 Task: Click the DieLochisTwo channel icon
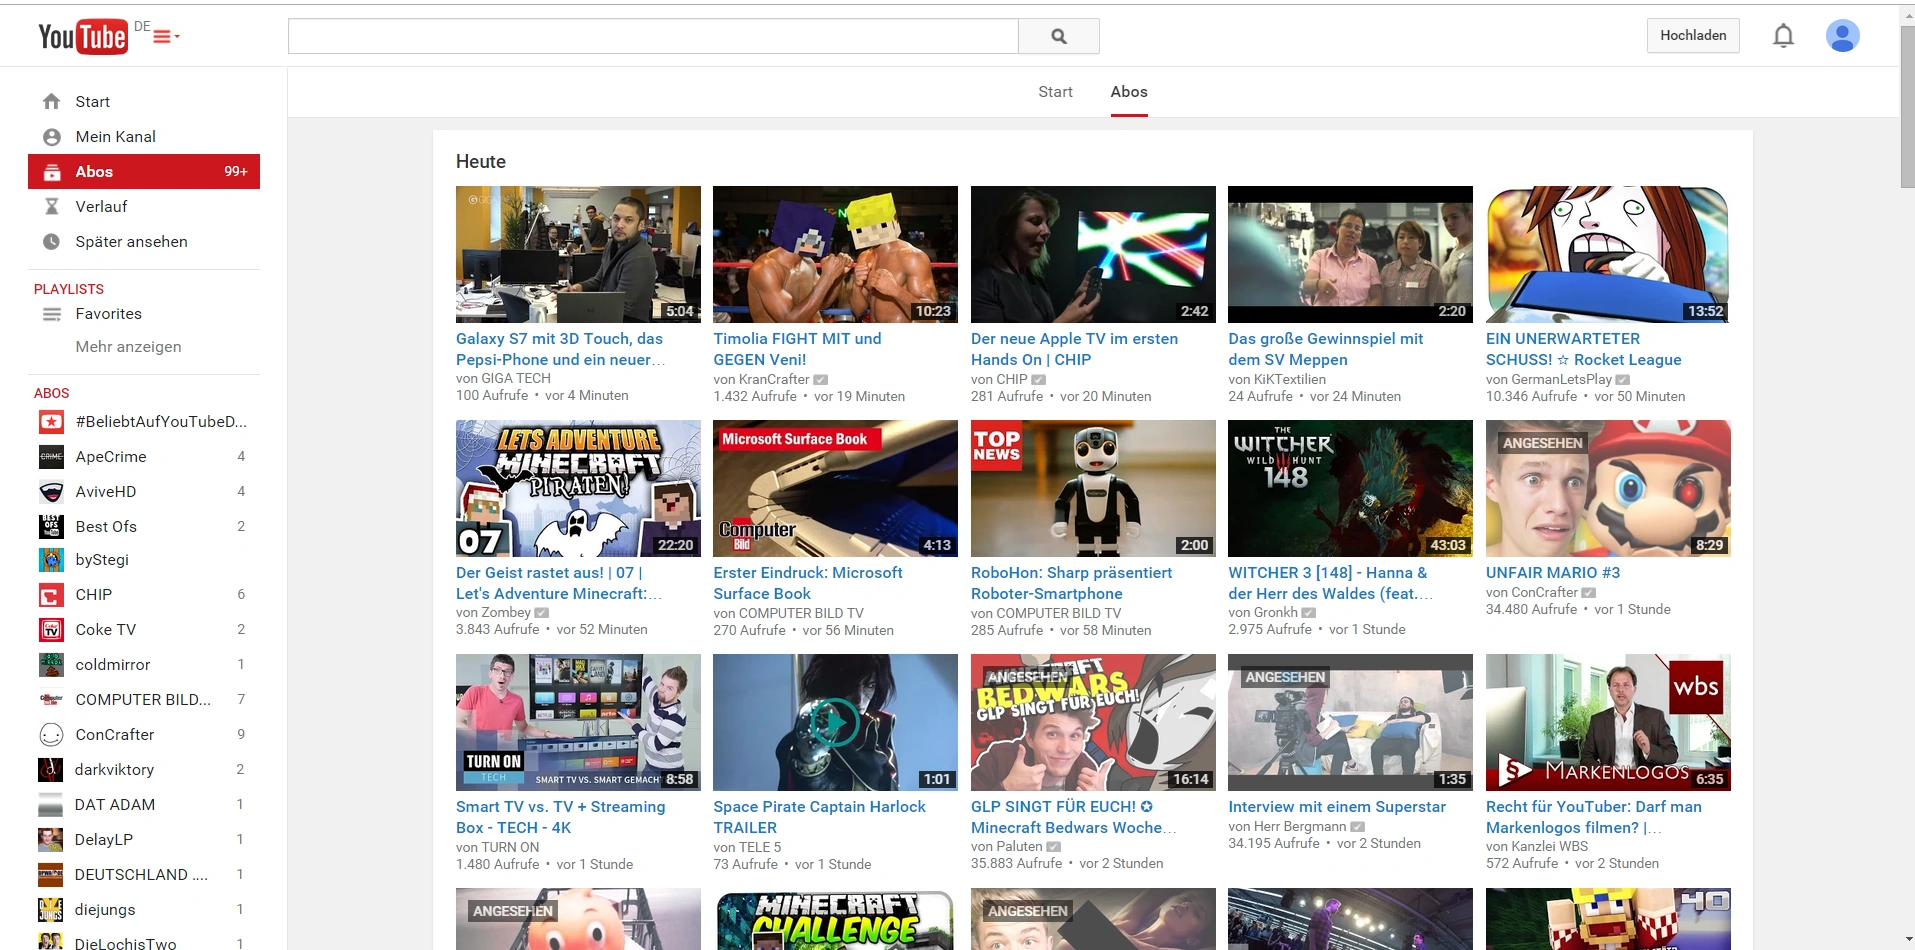pos(51,942)
